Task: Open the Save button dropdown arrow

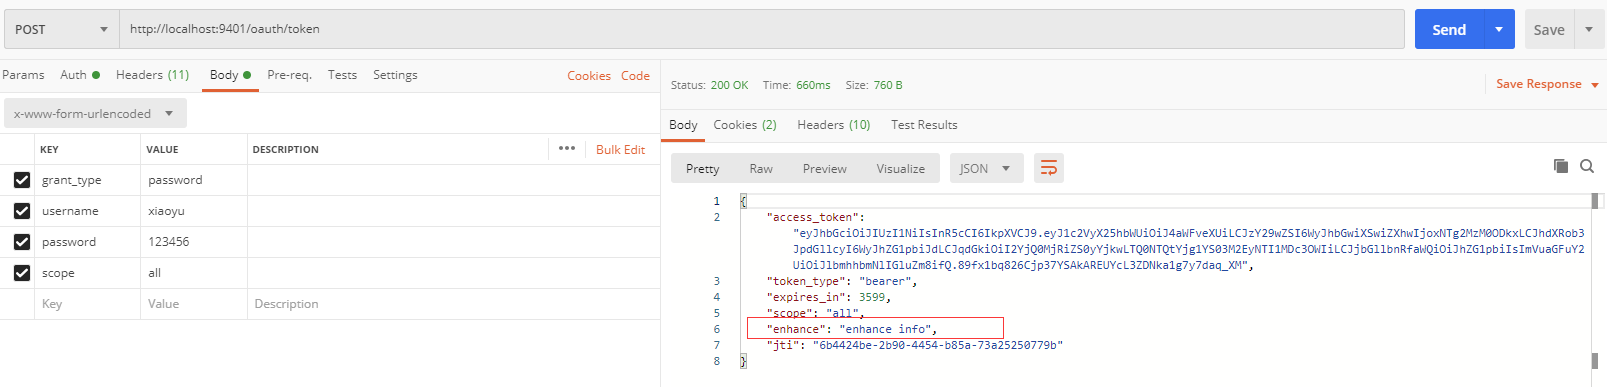Action: click(1589, 29)
